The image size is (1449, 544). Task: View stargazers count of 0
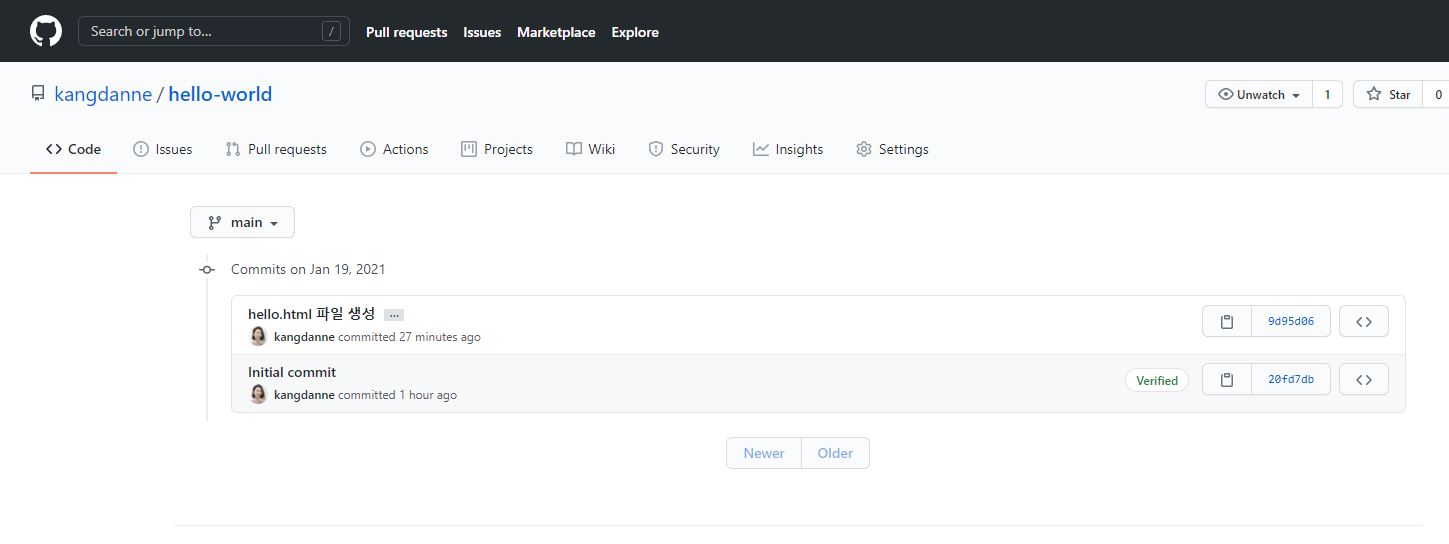[1437, 94]
